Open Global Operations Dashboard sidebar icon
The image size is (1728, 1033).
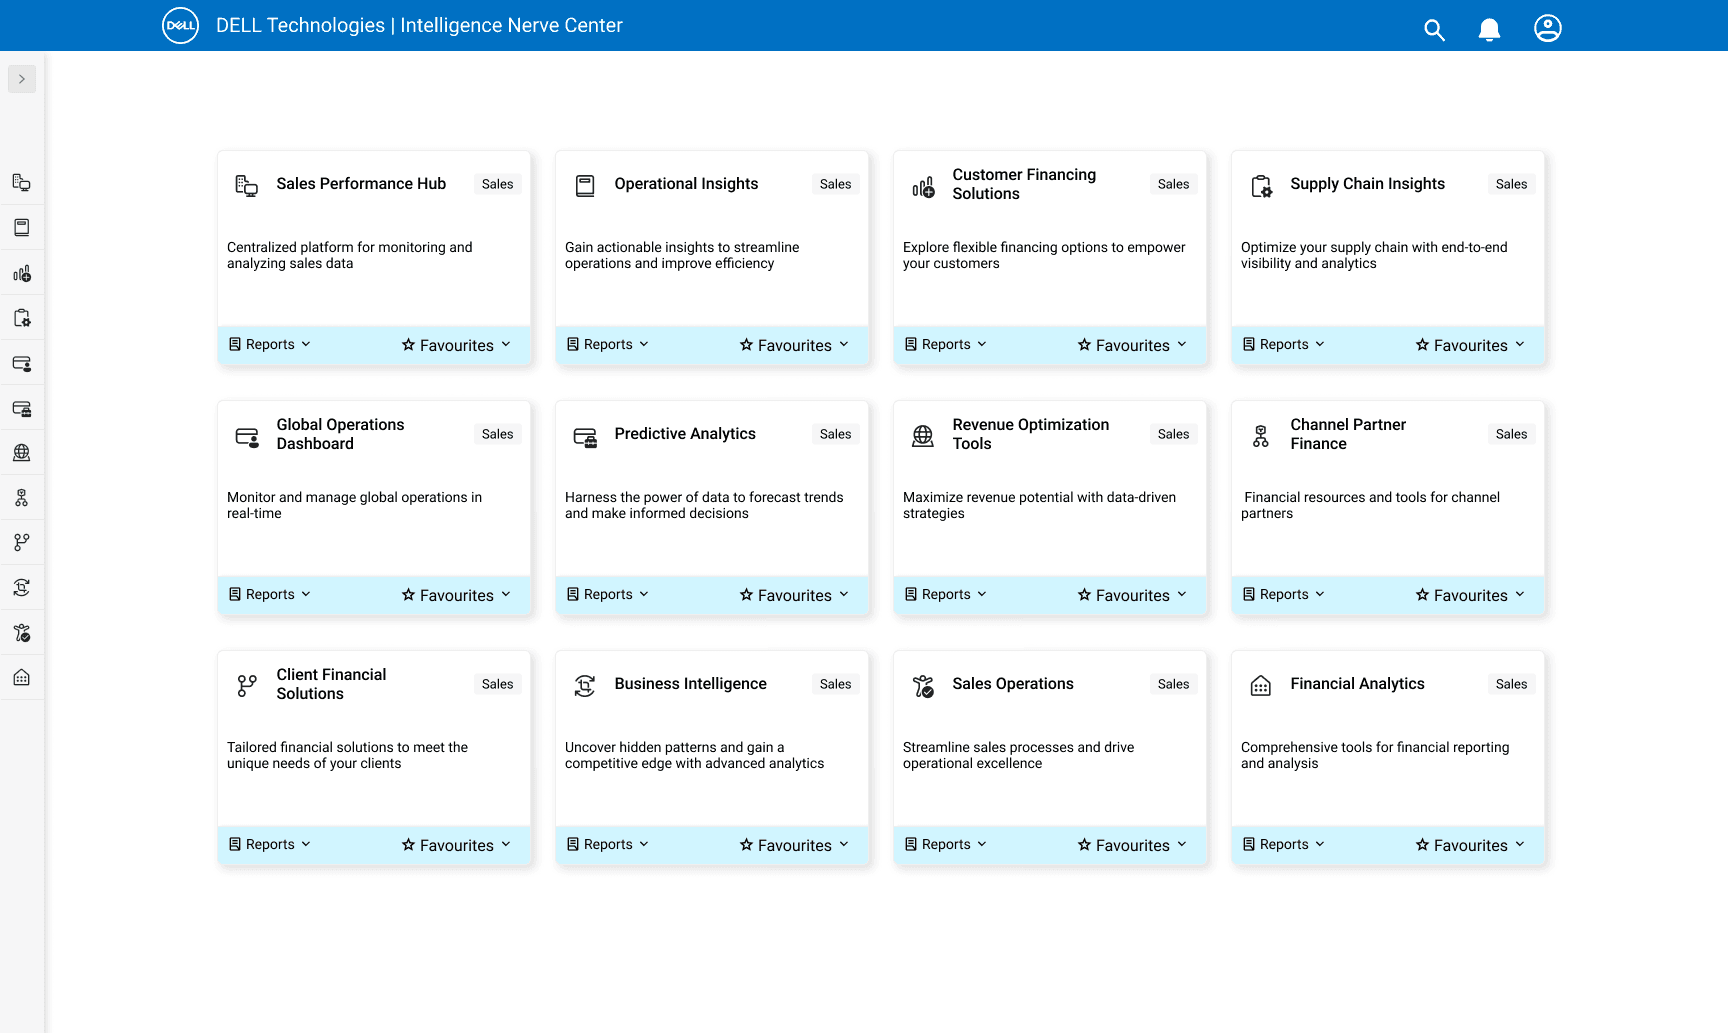point(22,363)
